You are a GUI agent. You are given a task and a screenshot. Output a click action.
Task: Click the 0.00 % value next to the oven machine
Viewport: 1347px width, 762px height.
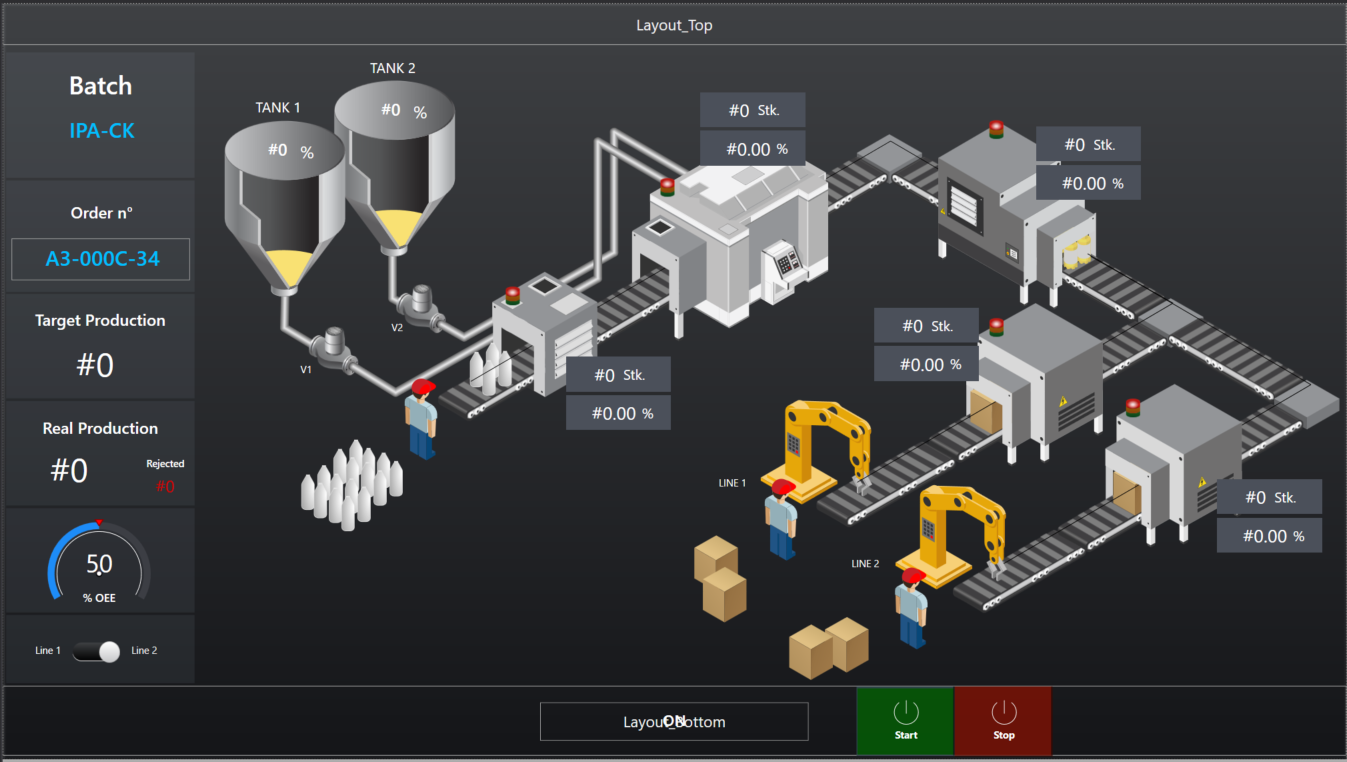pos(1088,183)
